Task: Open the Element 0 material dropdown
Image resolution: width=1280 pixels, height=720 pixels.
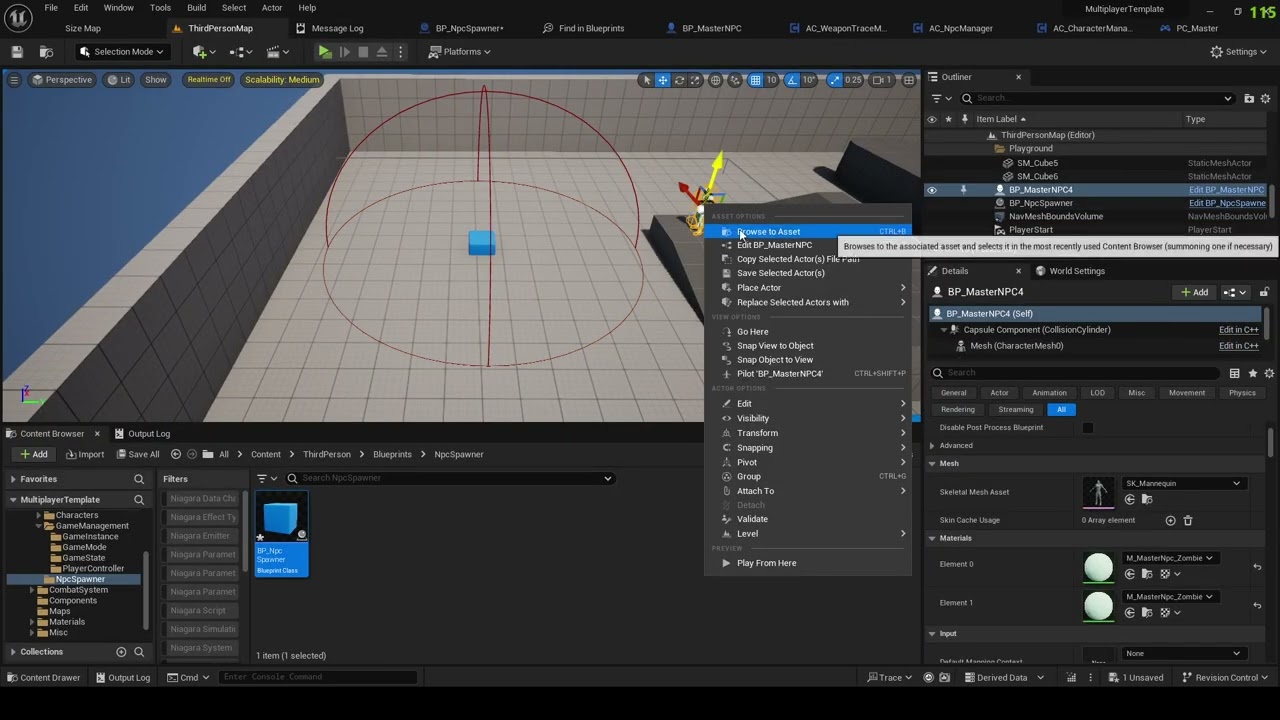Action: [x=1169, y=558]
